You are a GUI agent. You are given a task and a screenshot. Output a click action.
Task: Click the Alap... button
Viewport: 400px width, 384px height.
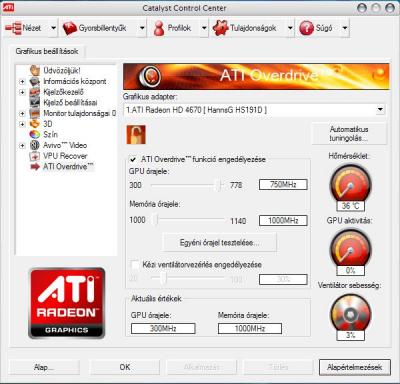pos(44,367)
